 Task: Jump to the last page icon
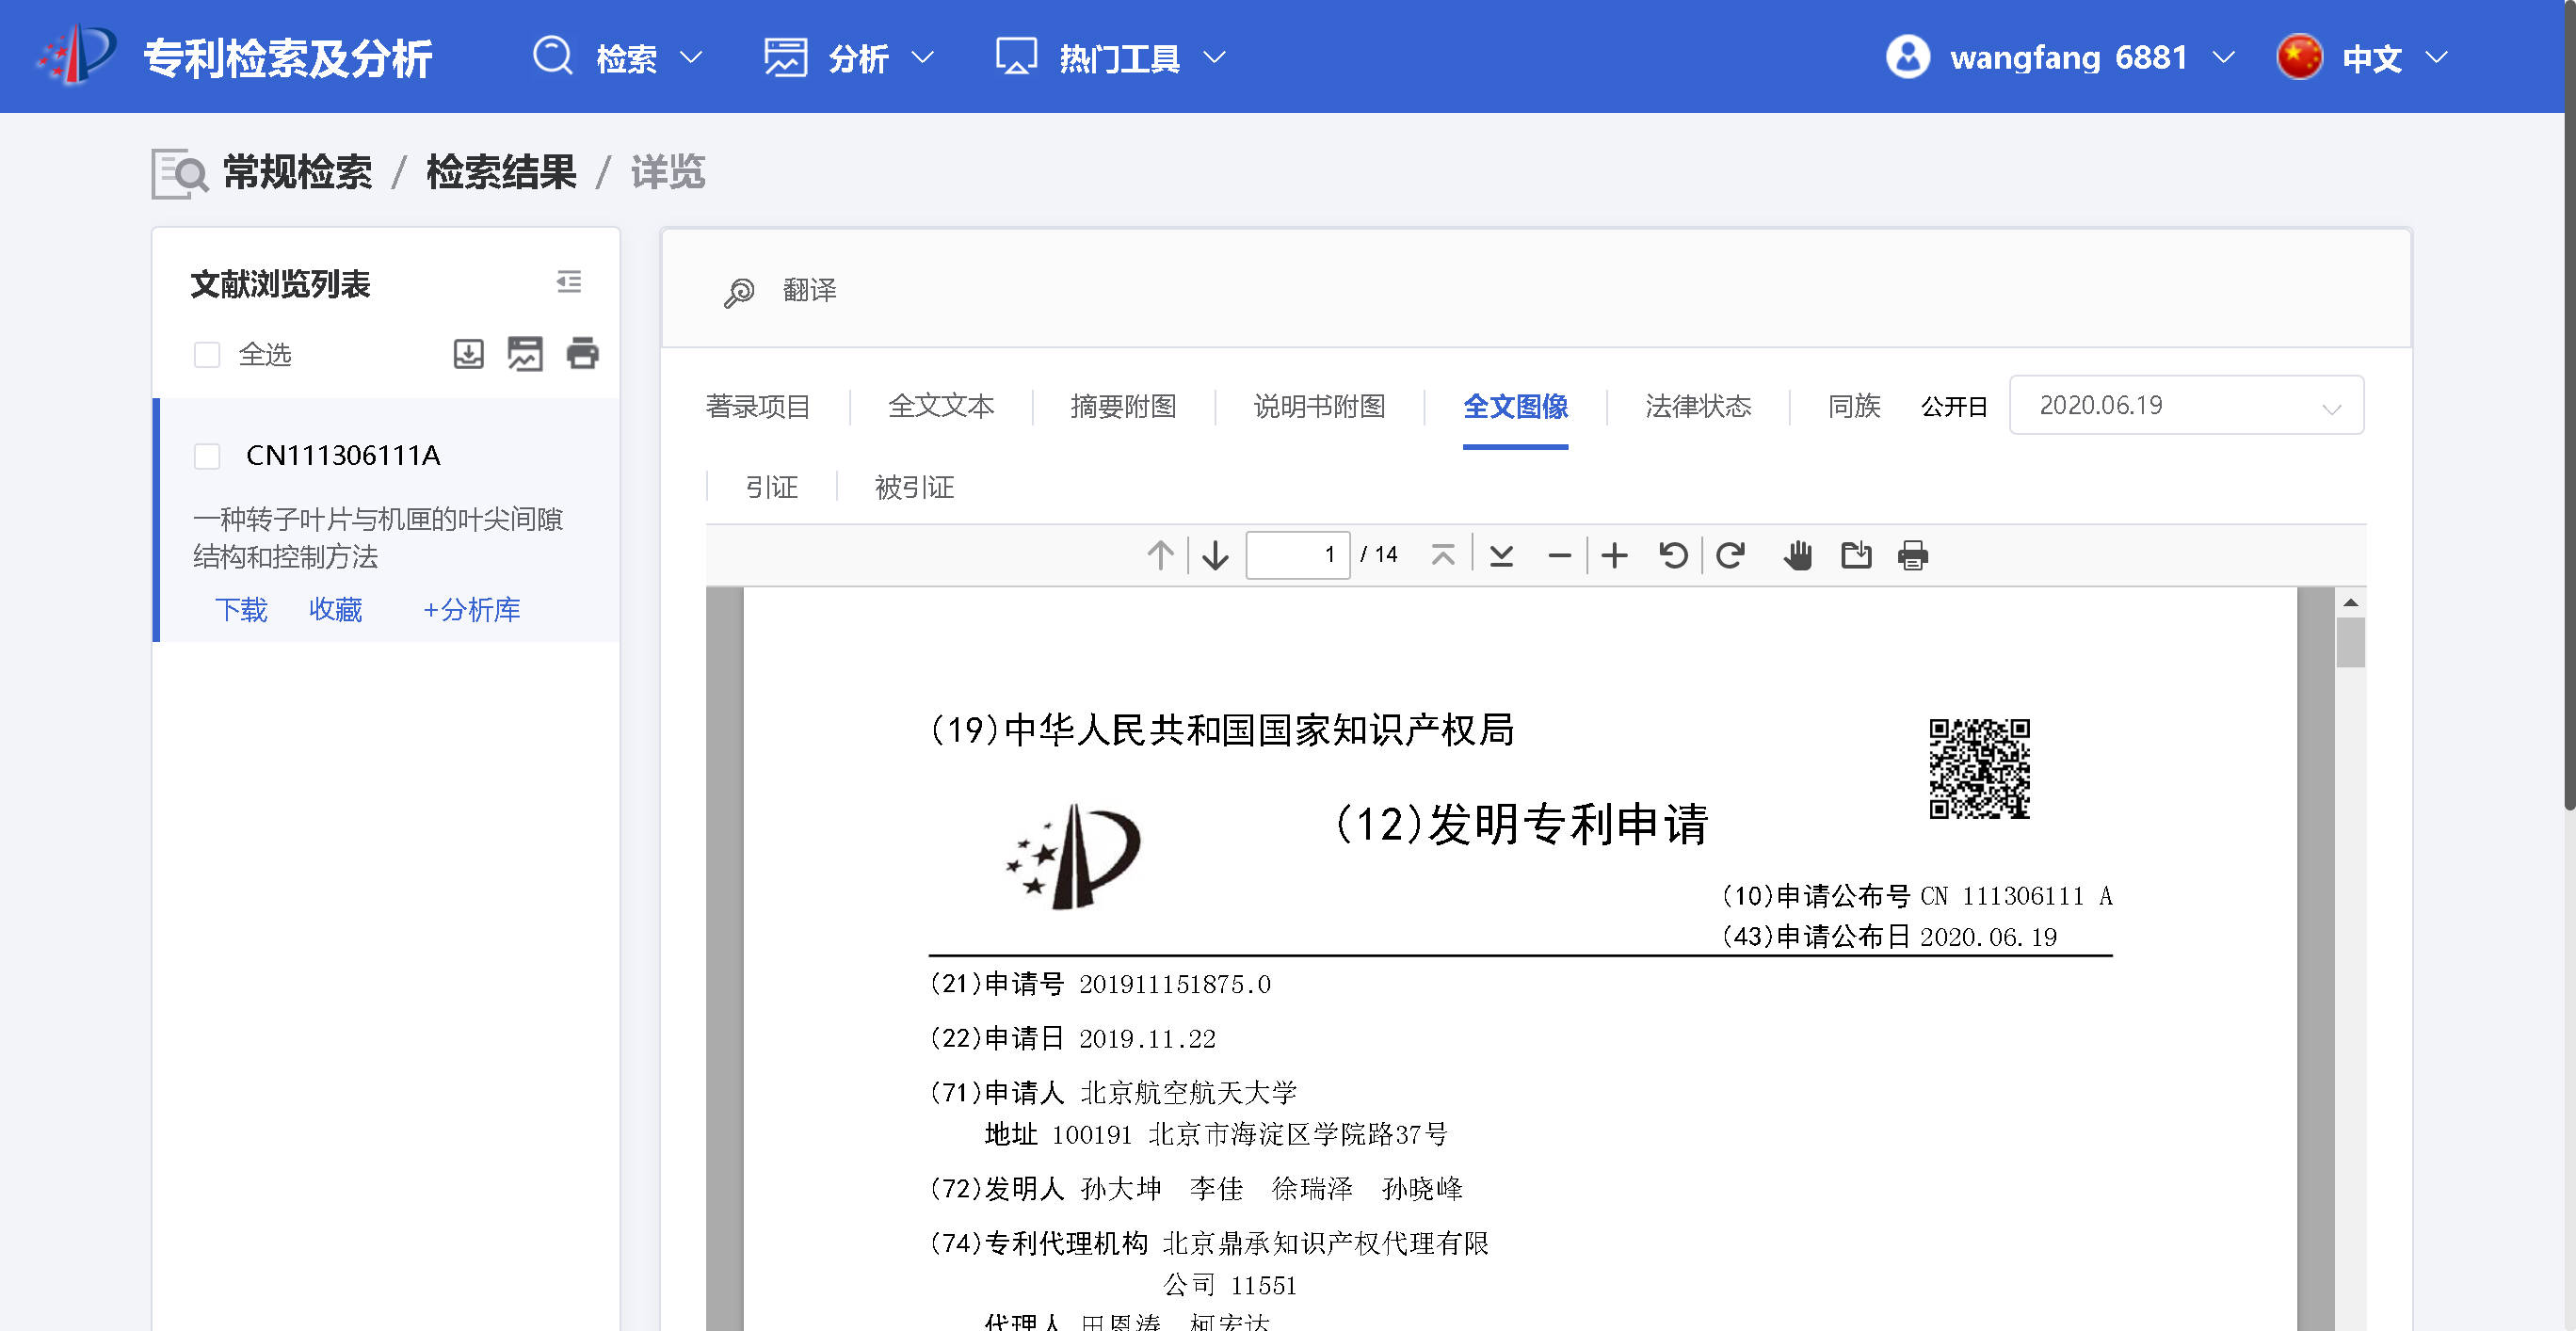coord(1500,555)
